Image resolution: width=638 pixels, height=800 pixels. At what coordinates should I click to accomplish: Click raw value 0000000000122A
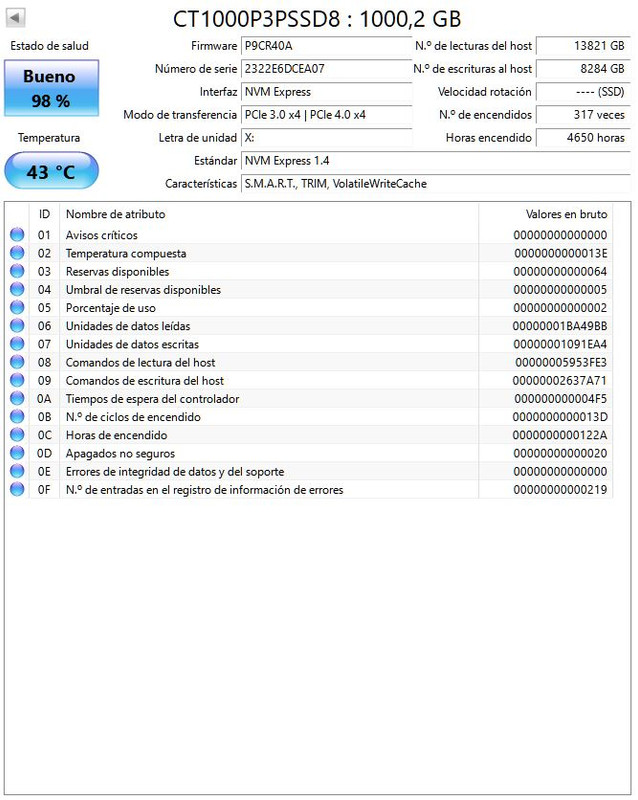[559, 435]
